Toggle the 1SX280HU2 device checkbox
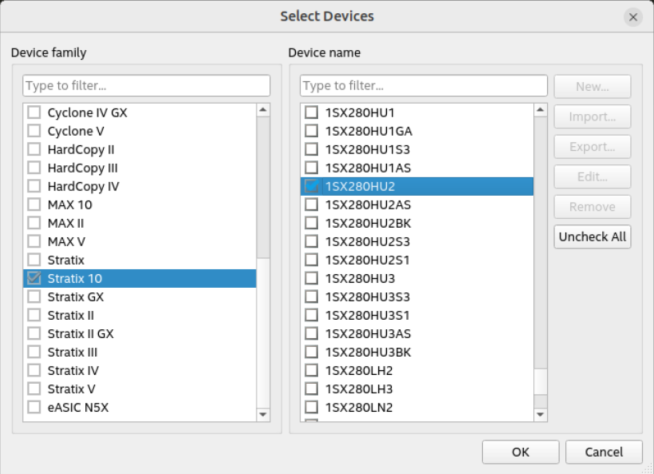Screen dimensions: 654x474 [x=311, y=186]
